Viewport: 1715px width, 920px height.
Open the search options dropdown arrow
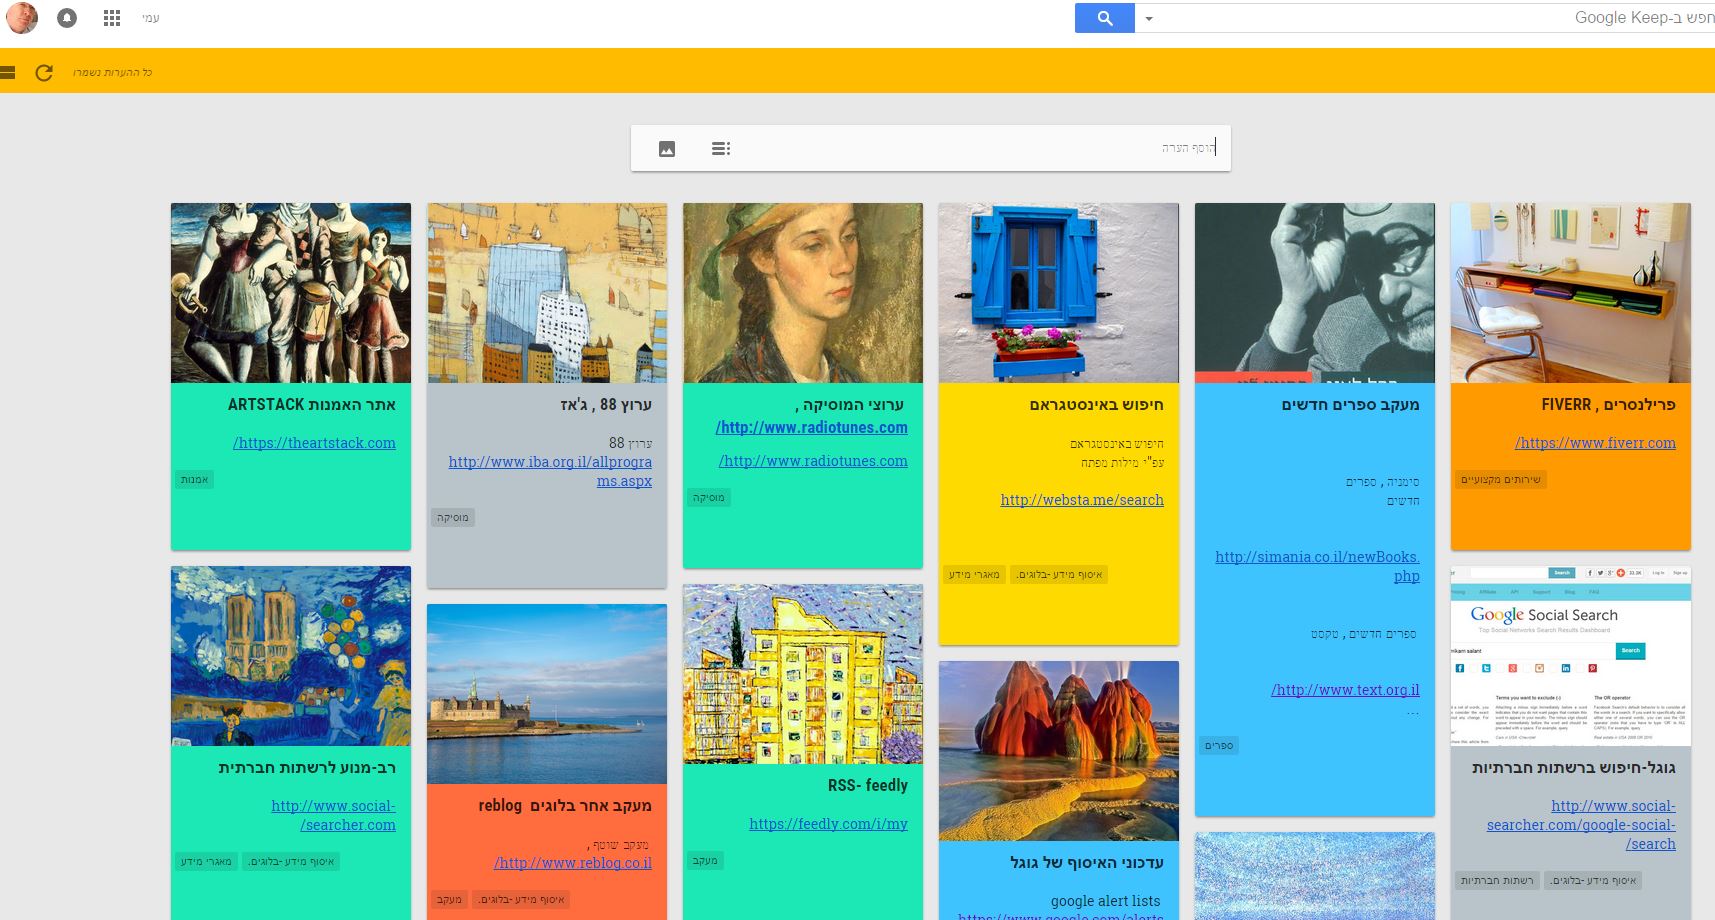[1149, 19]
